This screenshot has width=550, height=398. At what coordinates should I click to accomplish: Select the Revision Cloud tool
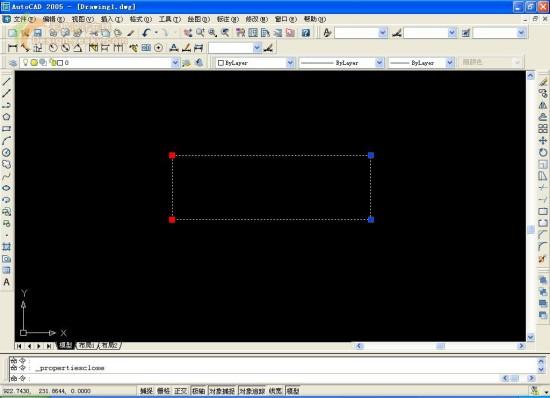pyautogui.click(x=6, y=164)
